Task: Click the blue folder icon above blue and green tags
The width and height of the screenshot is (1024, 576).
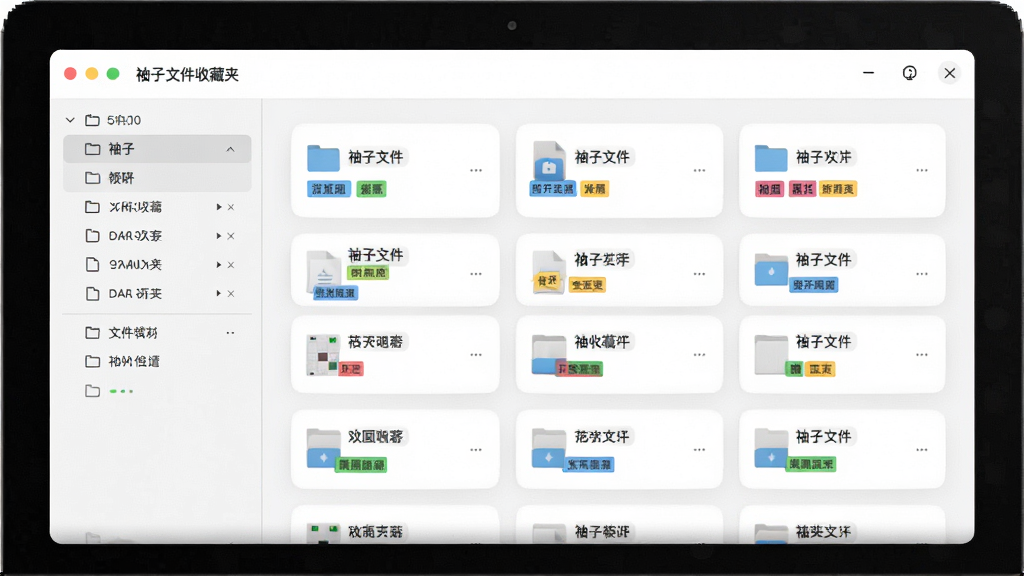Action: click(323, 158)
